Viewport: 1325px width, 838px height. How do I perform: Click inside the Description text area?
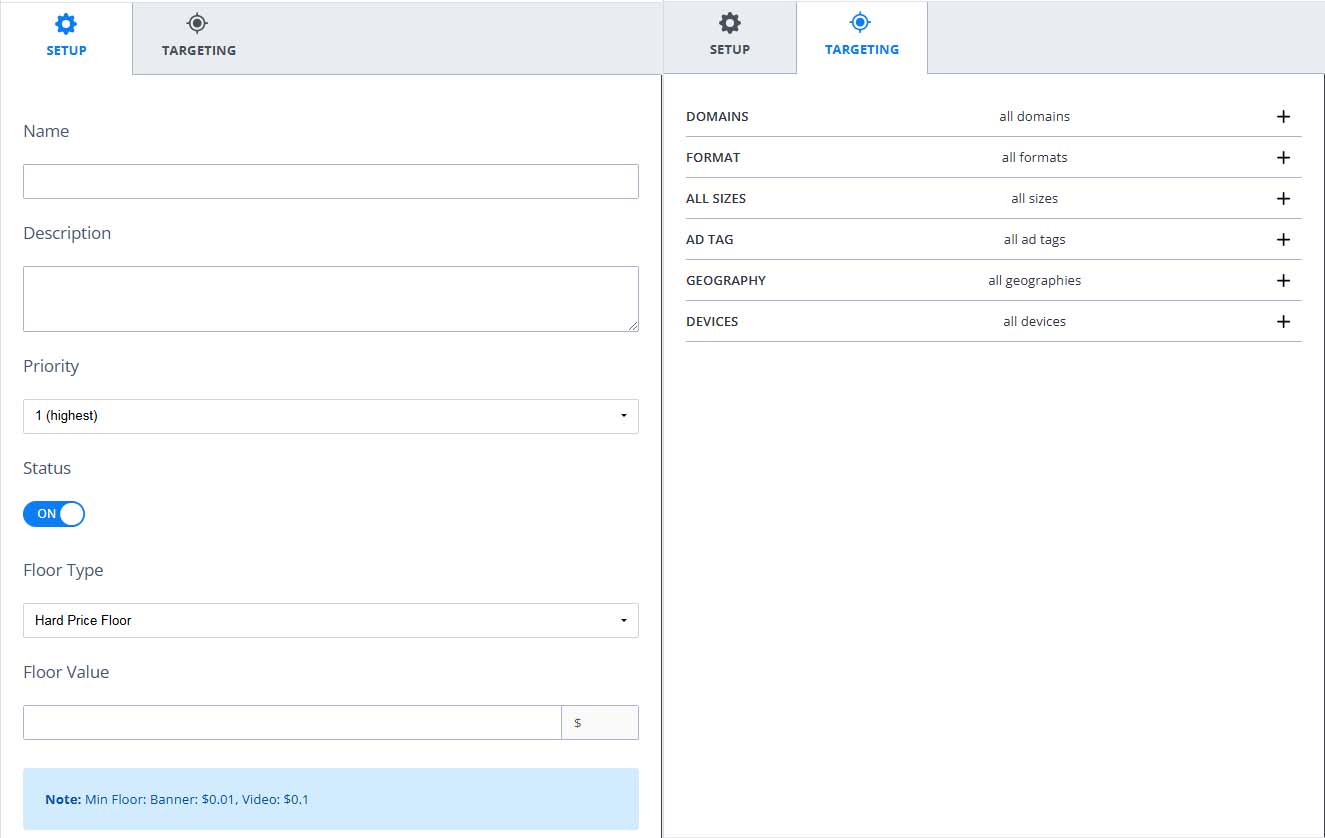click(330, 298)
